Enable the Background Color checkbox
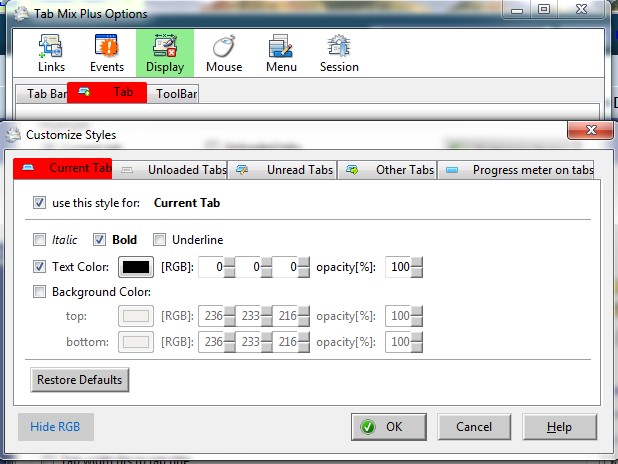The width and height of the screenshot is (618, 464). tap(39, 292)
